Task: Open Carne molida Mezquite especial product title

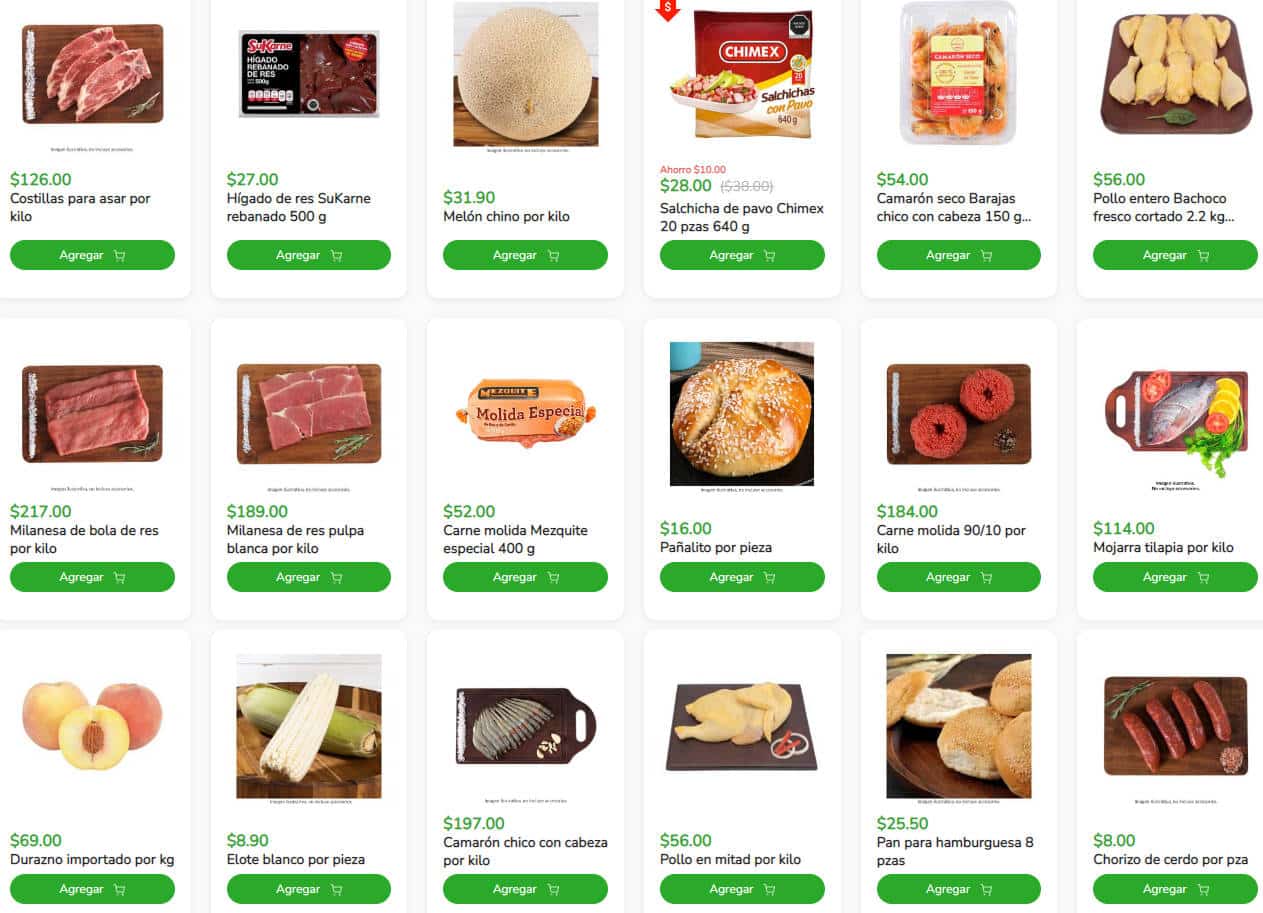Action: [x=516, y=539]
